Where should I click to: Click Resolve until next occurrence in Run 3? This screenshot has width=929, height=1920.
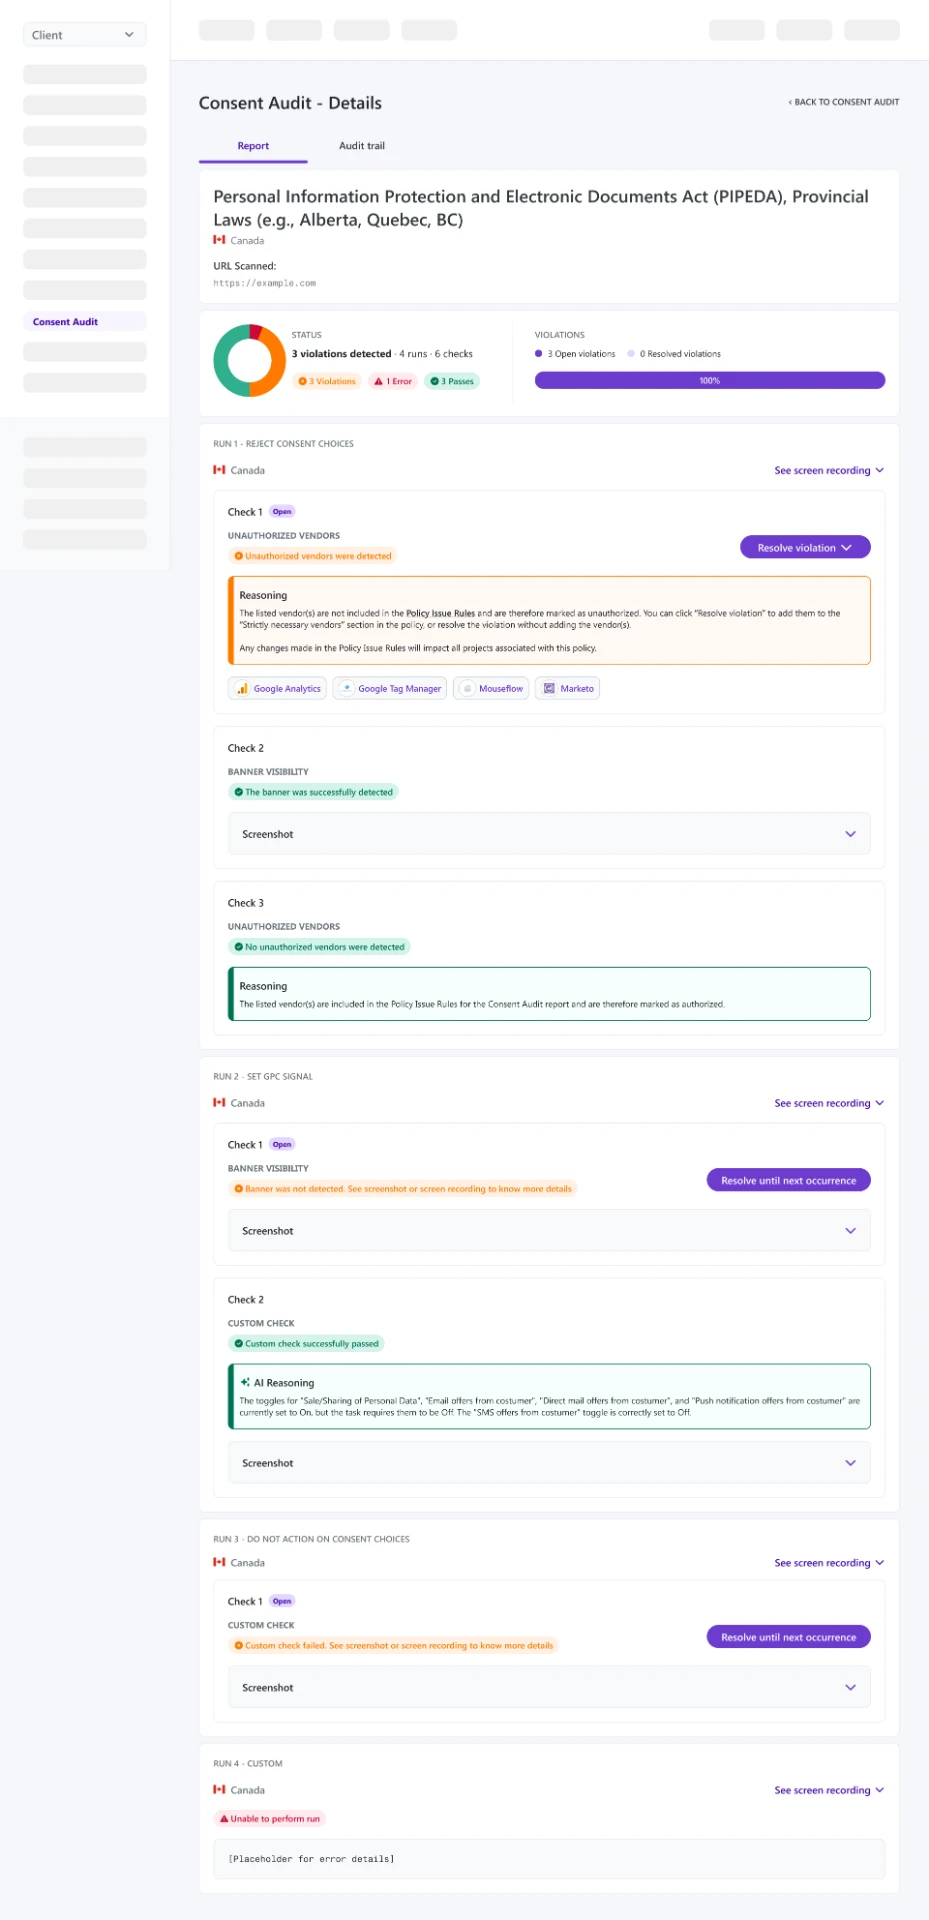point(789,1637)
